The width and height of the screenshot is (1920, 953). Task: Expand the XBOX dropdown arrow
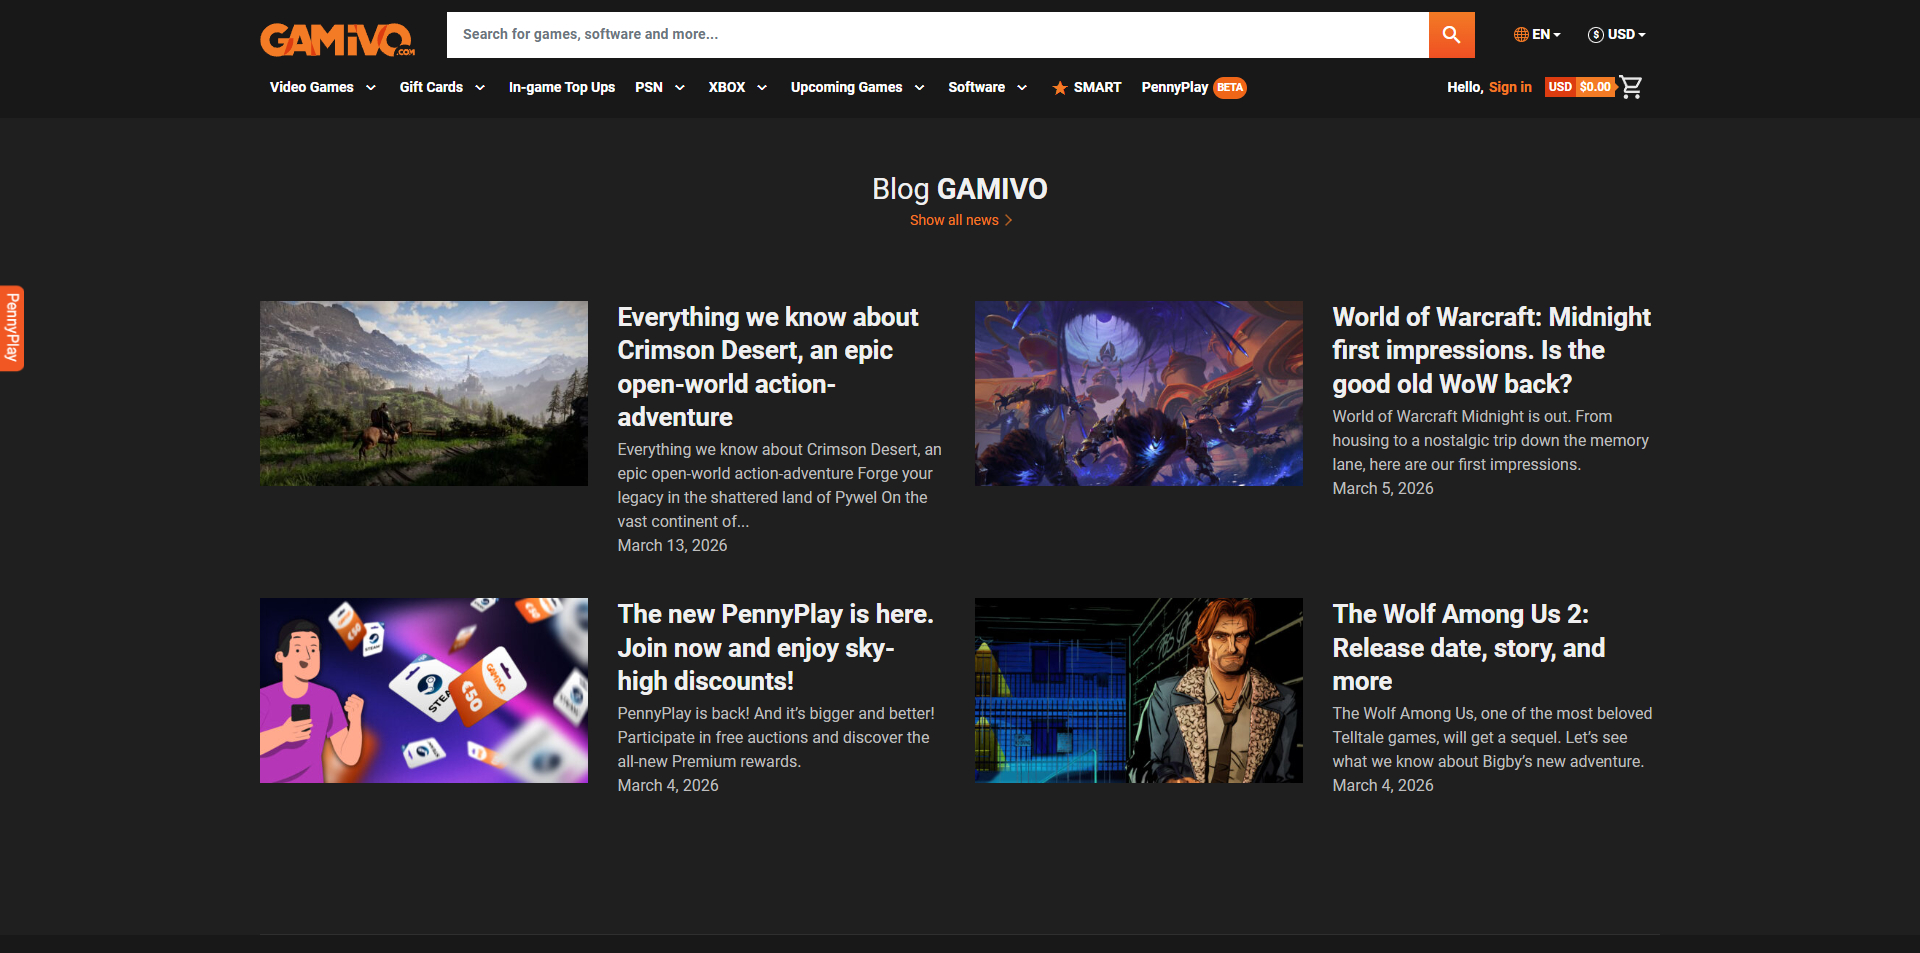(x=762, y=88)
